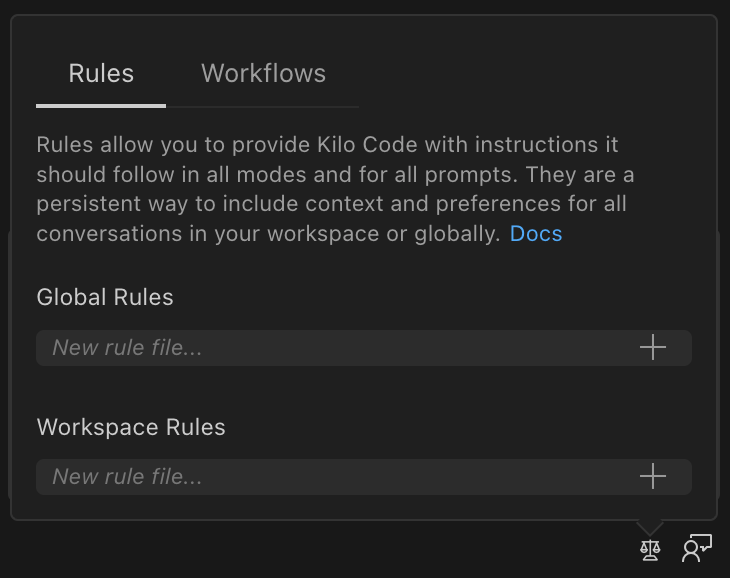Select the Rules tab
Image resolution: width=730 pixels, height=578 pixels.
101,73
